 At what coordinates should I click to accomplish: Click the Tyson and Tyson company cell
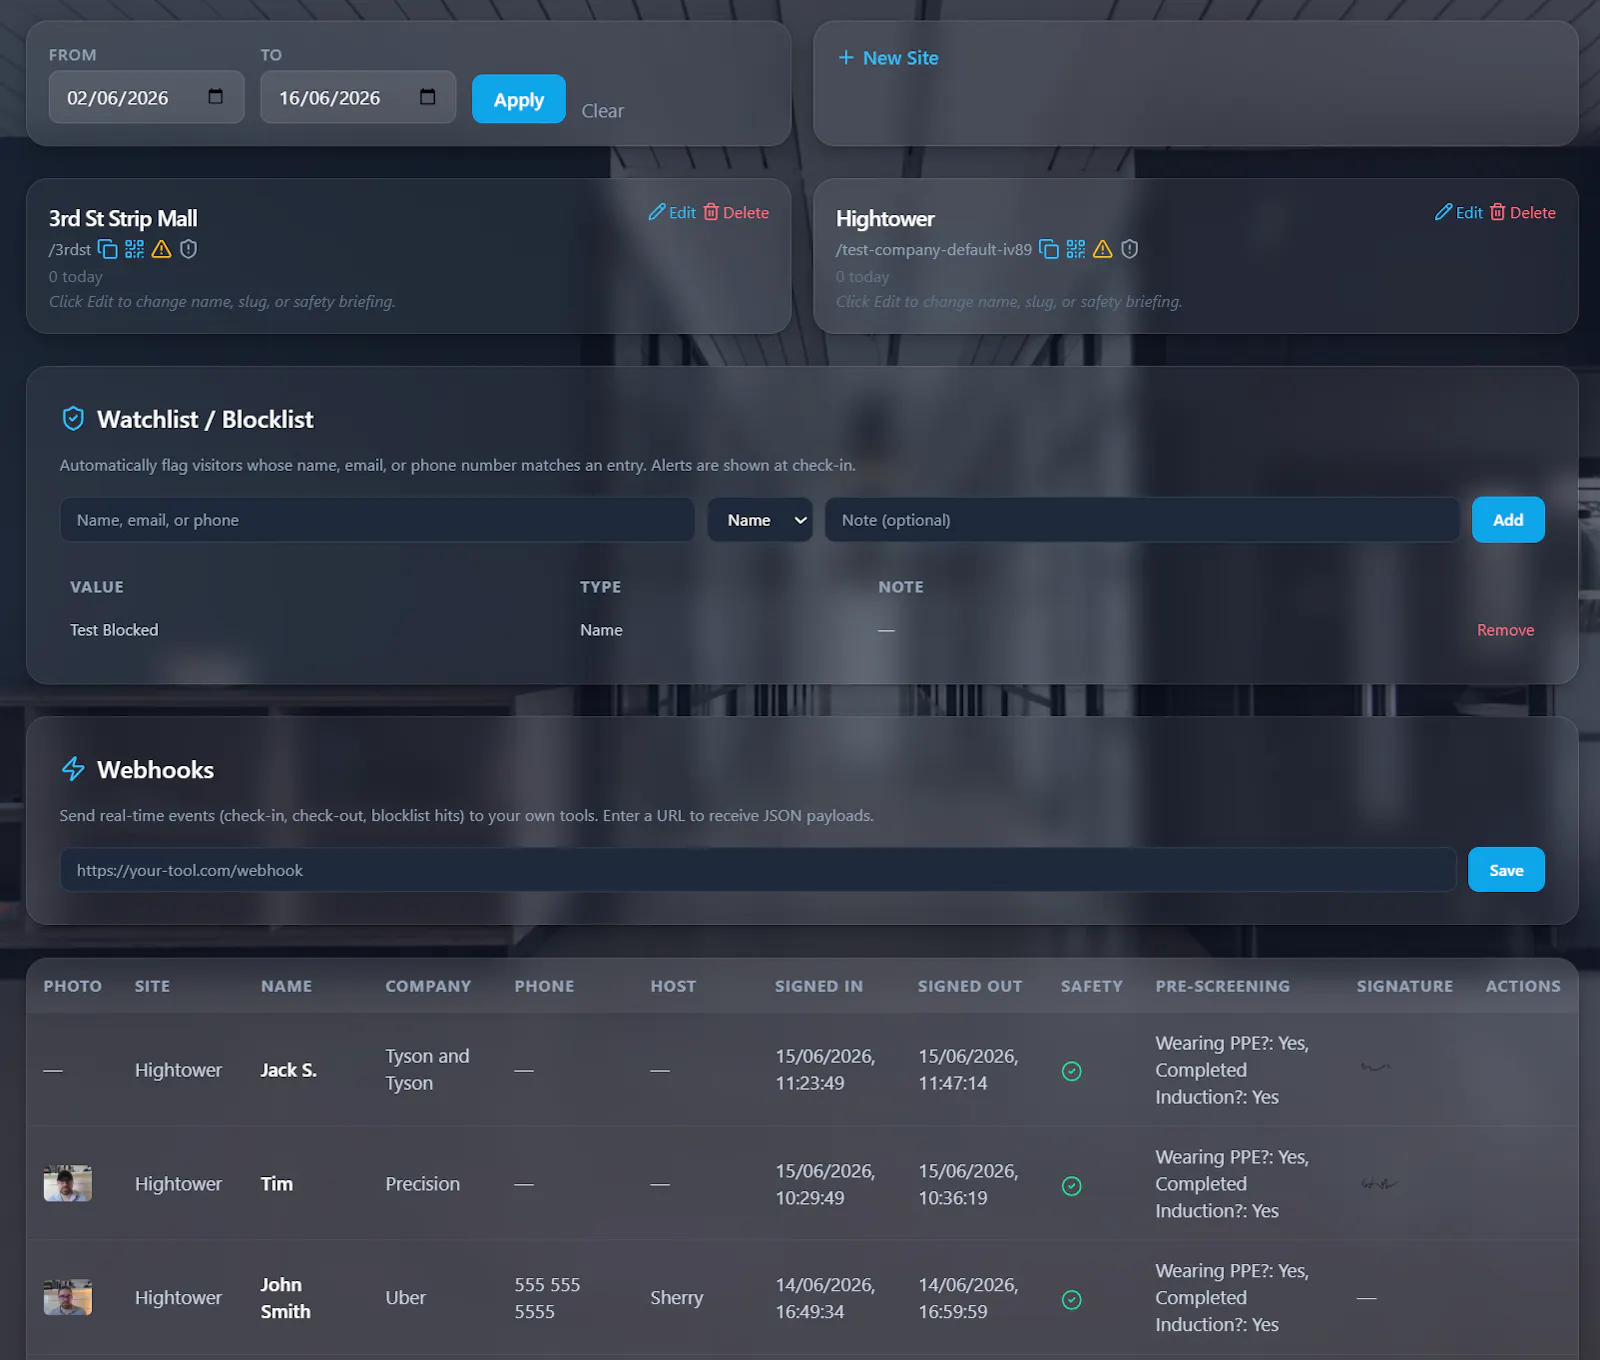tap(427, 1069)
